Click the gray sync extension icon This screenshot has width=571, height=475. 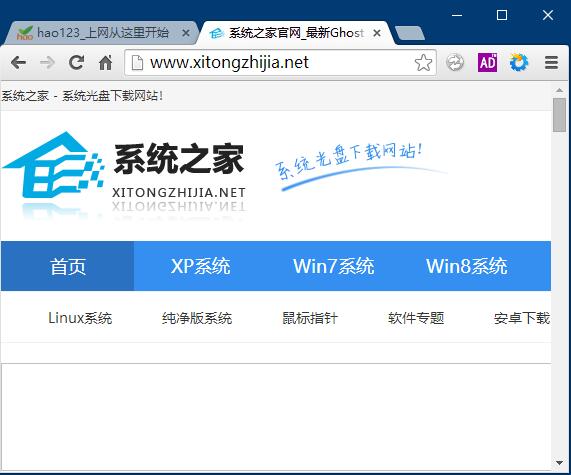[x=455, y=63]
